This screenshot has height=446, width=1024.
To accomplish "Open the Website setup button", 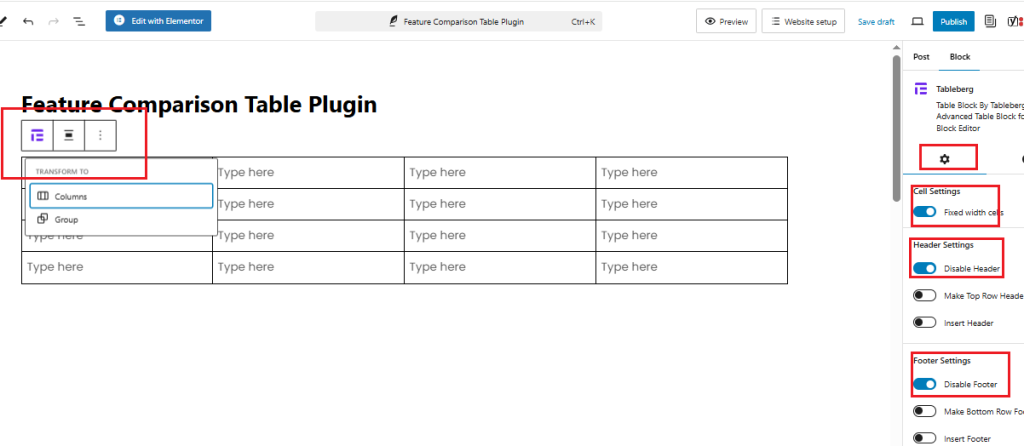I will point(803,22).
